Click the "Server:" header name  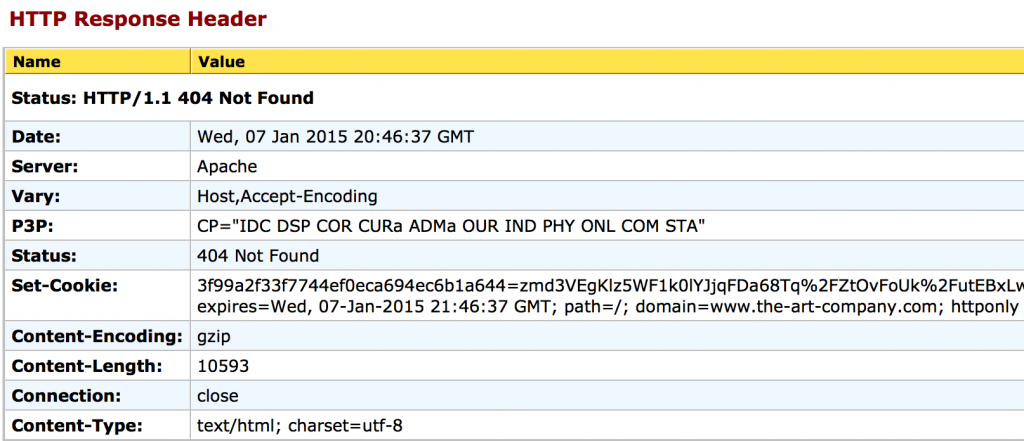(x=45, y=166)
